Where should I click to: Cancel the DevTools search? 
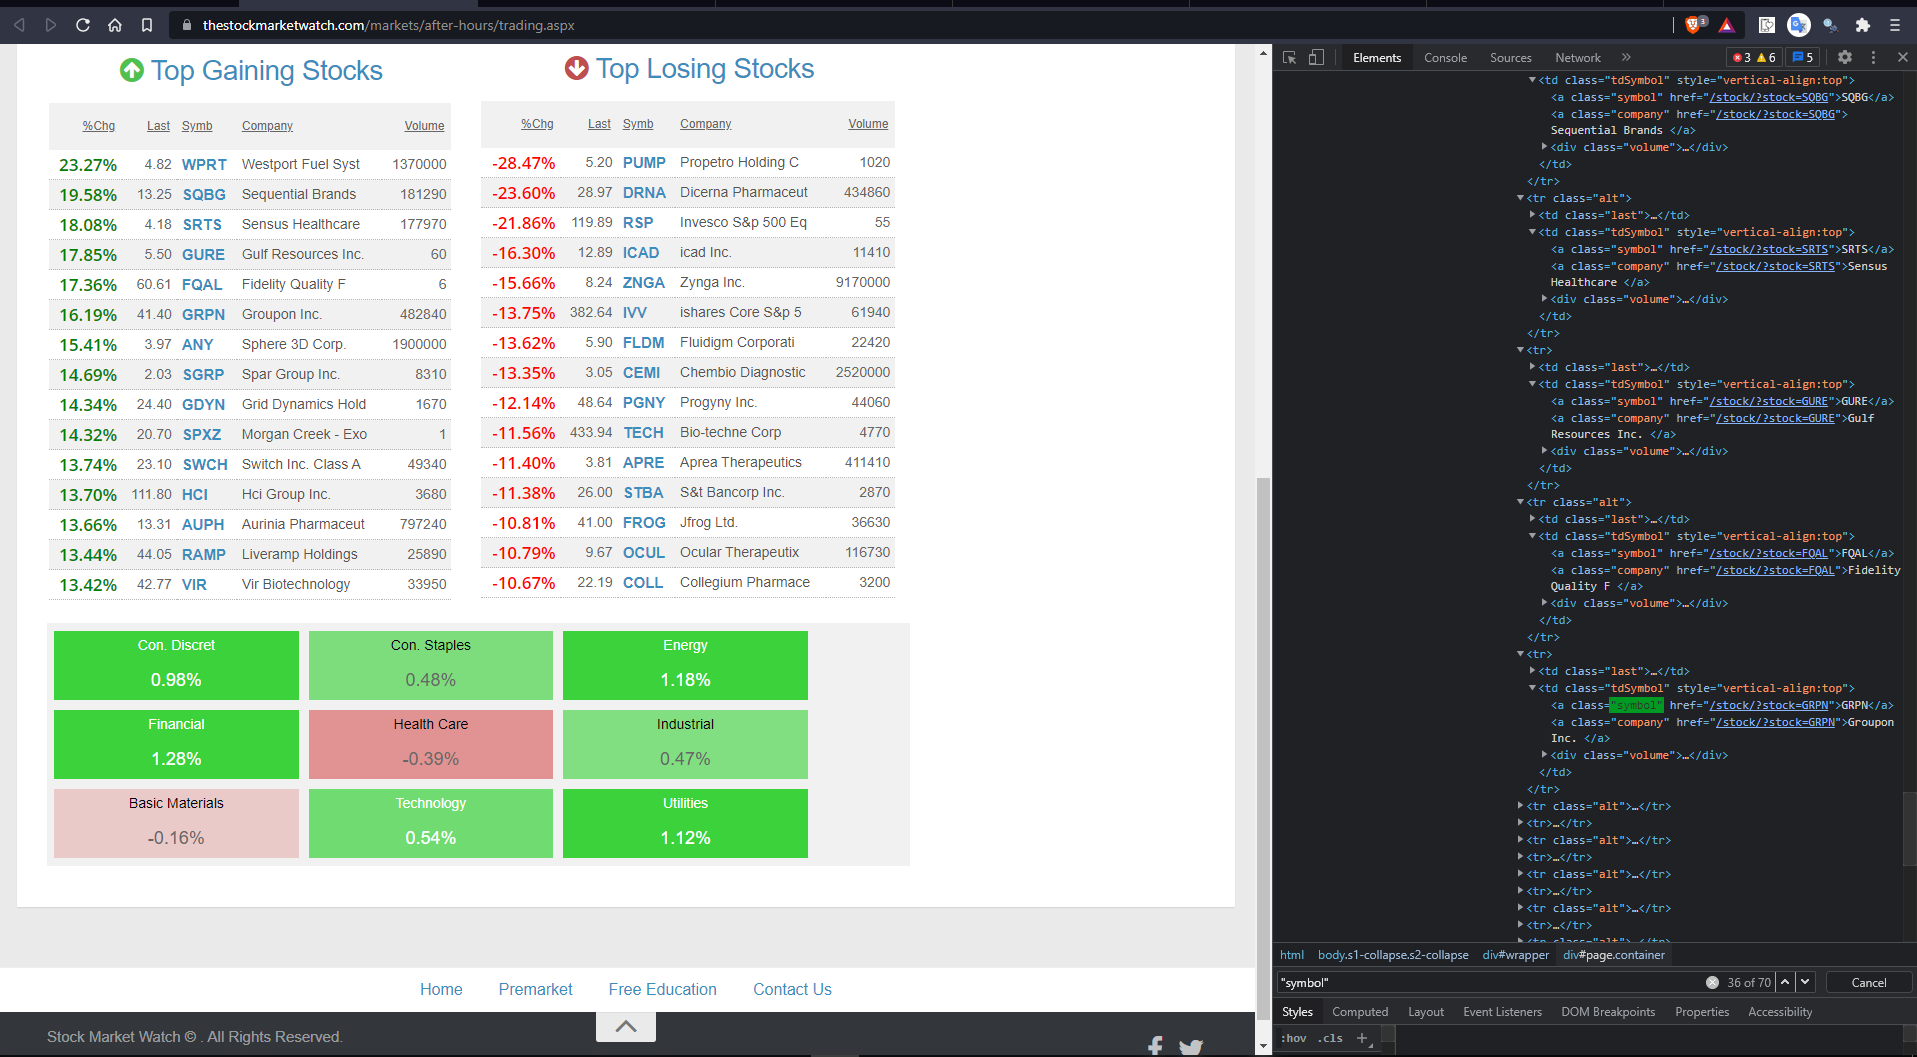coord(1868,982)
